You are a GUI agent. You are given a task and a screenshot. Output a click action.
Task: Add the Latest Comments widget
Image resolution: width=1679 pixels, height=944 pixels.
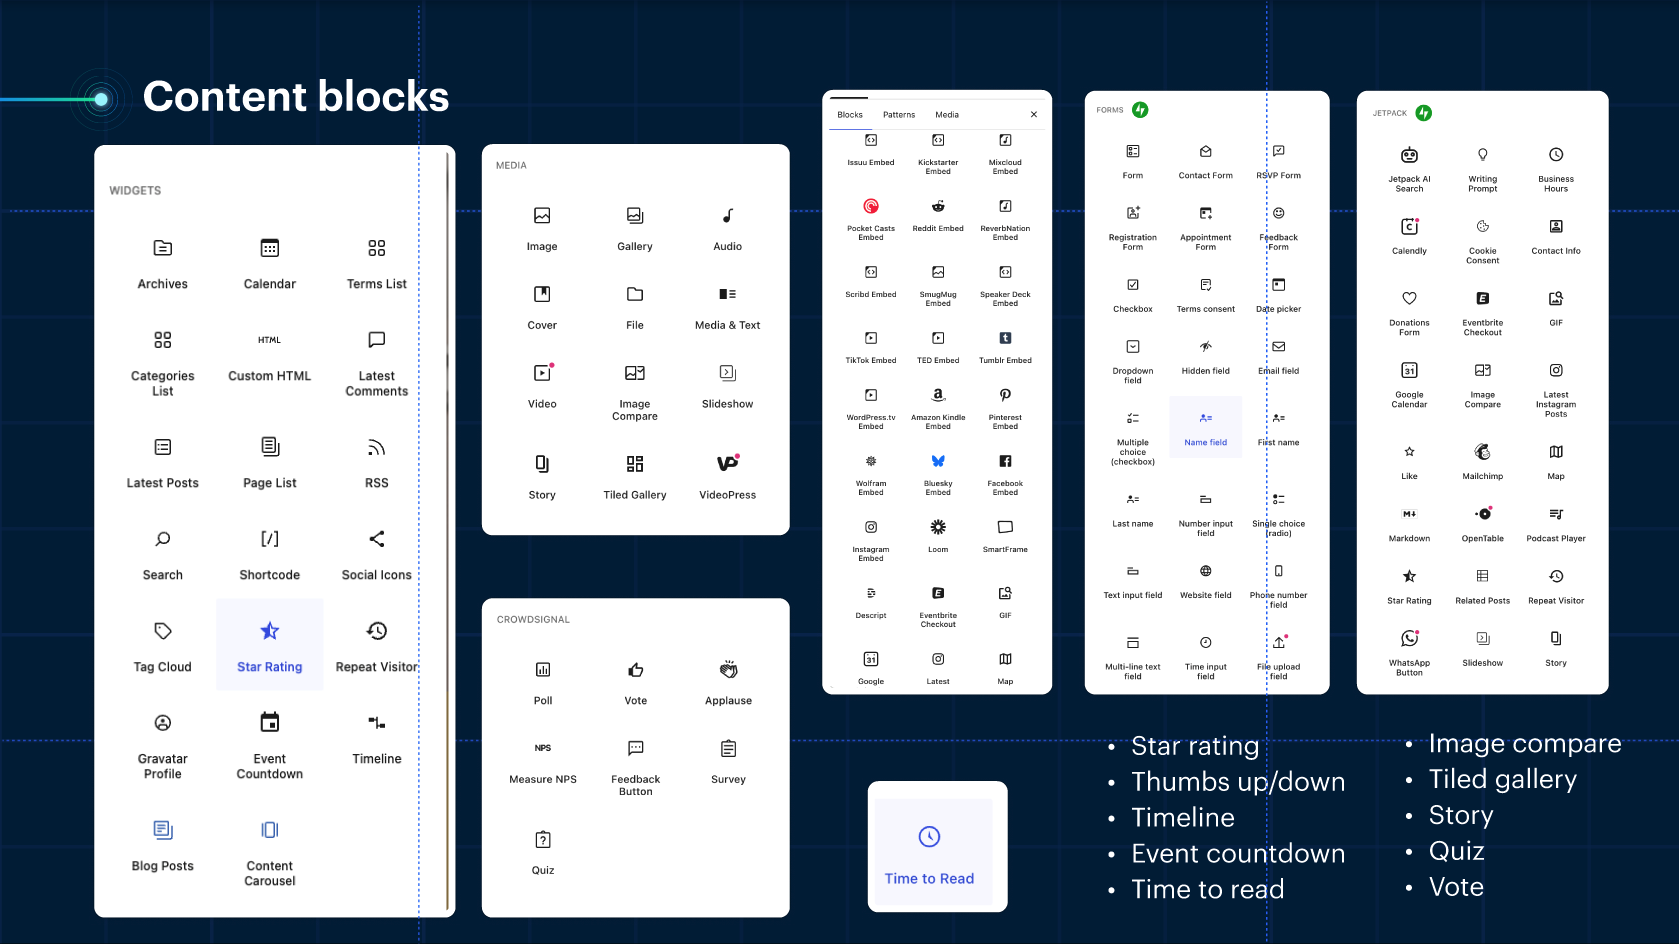(376, 364)
